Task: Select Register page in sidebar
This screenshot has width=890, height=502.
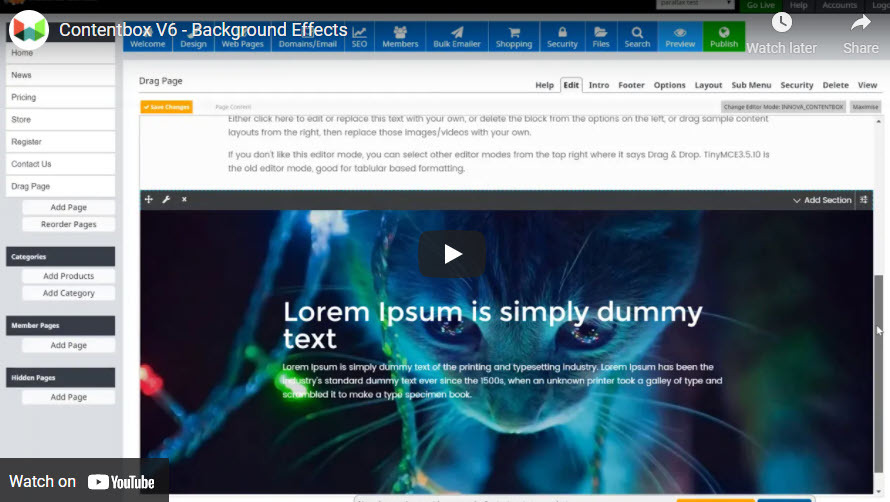Action: pos(60,141)
